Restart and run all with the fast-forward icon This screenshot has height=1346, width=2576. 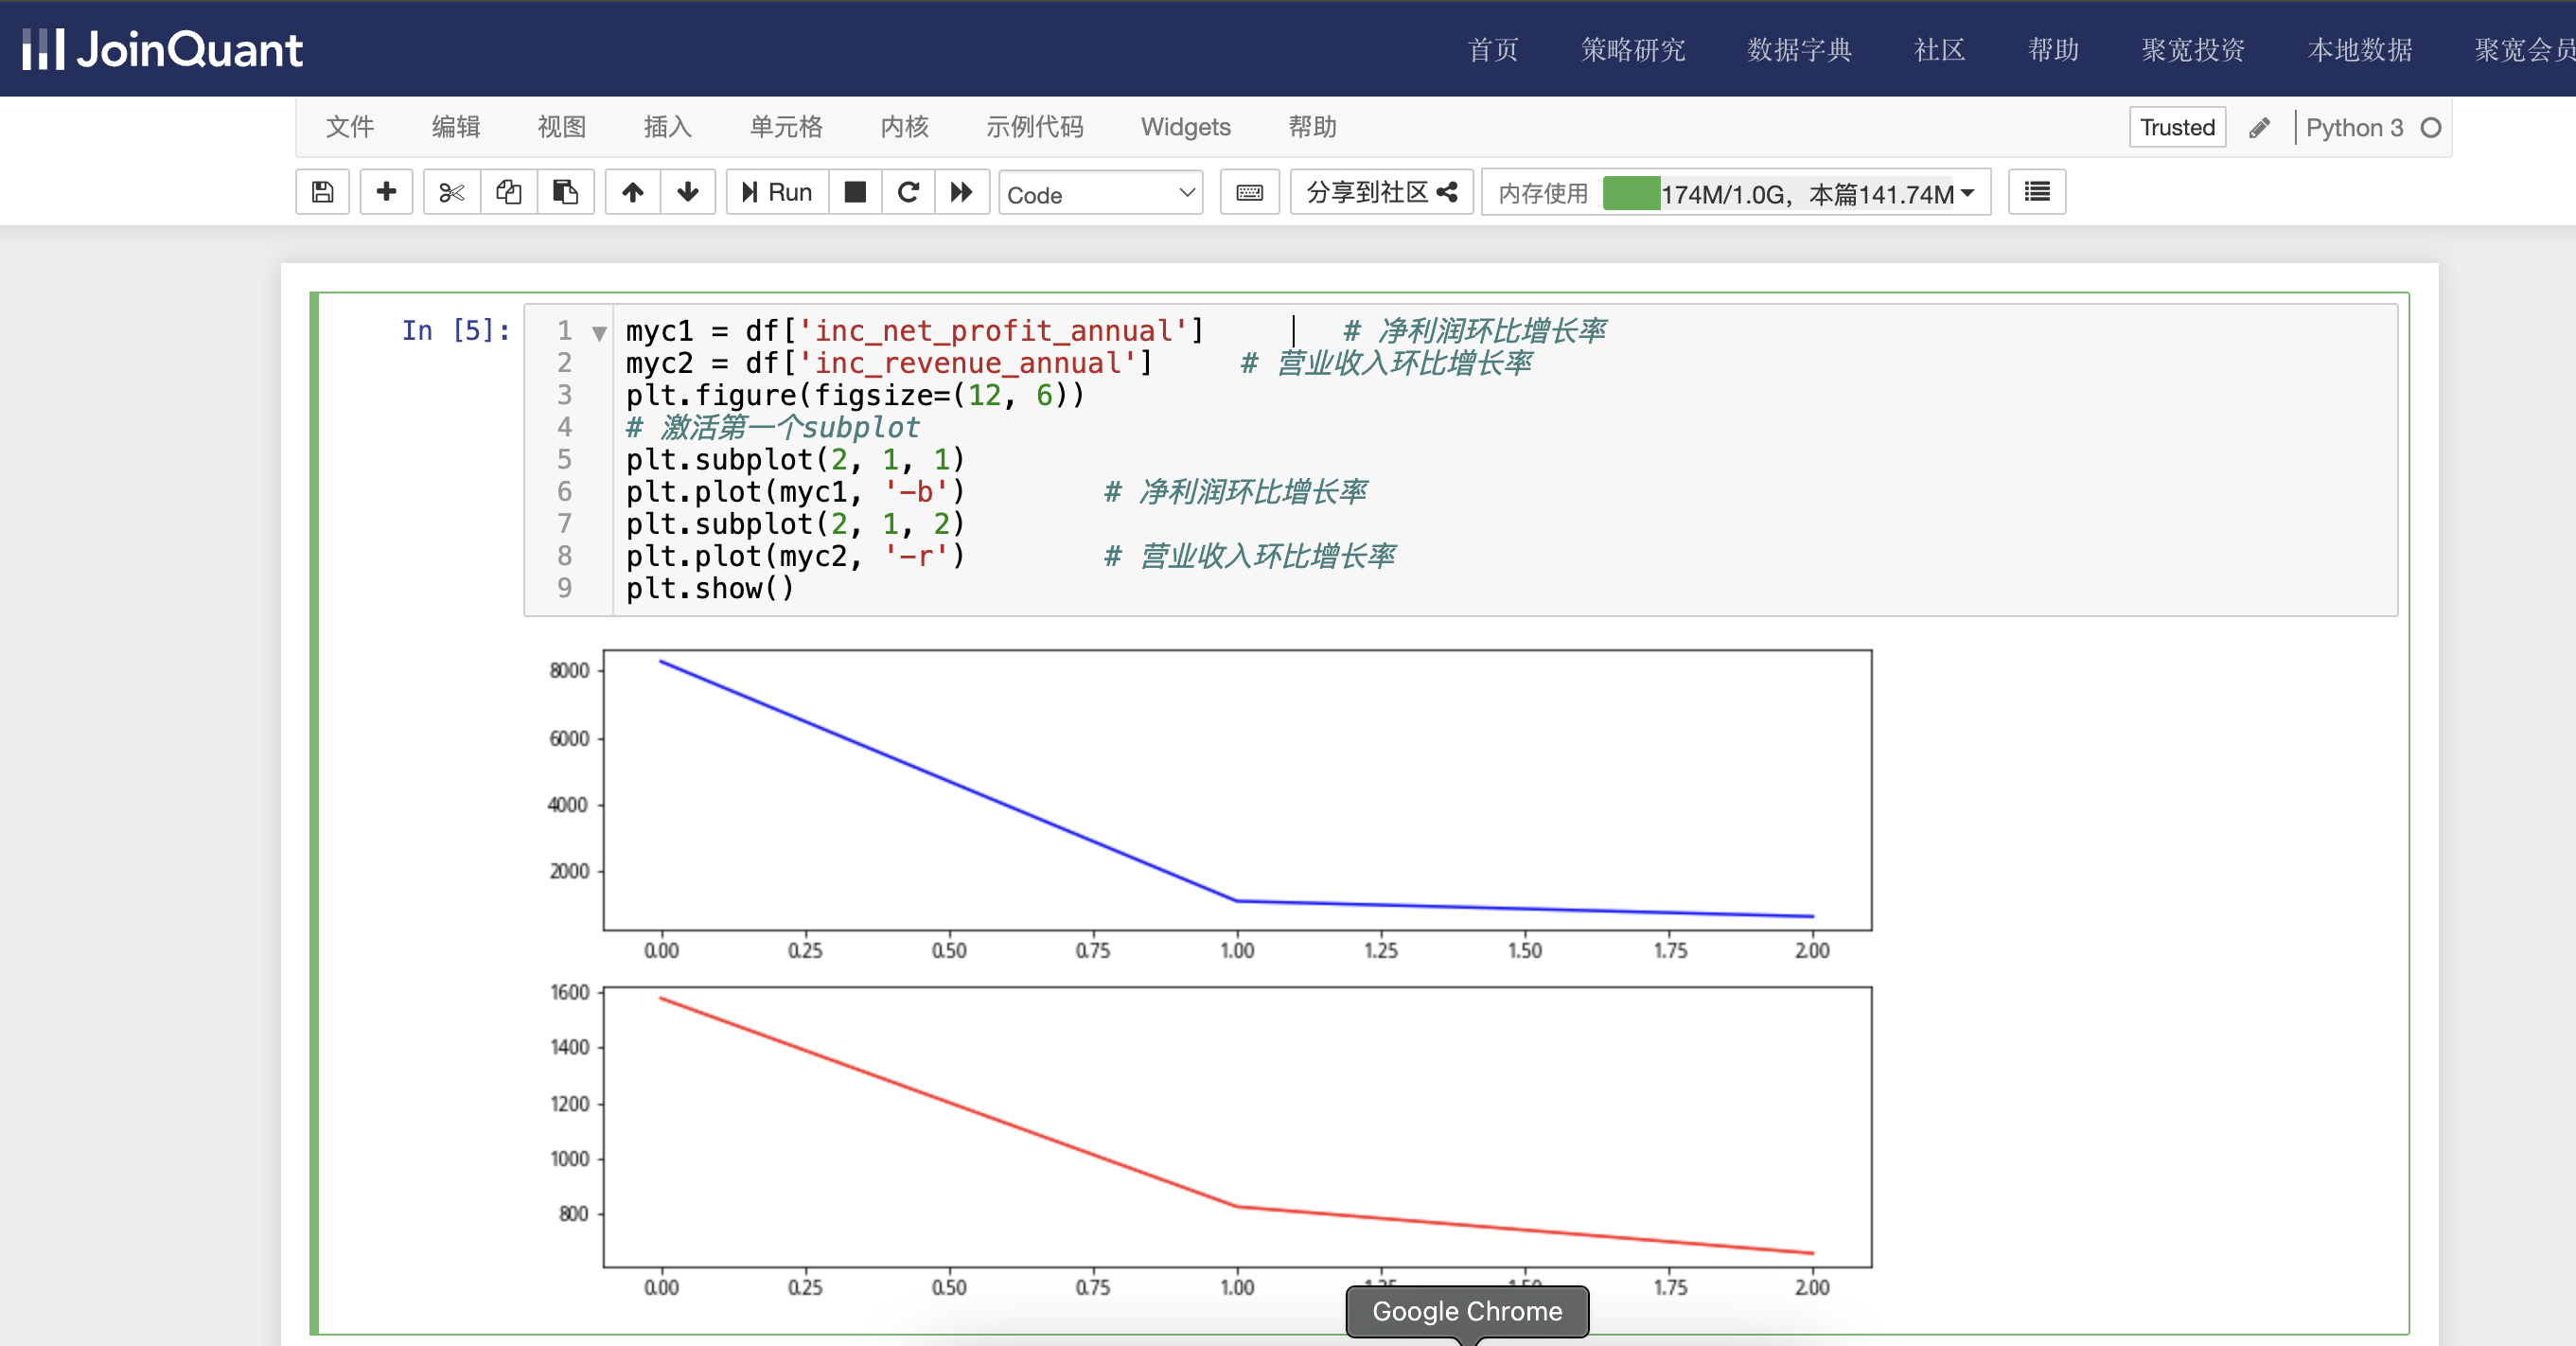click(962, 192)
